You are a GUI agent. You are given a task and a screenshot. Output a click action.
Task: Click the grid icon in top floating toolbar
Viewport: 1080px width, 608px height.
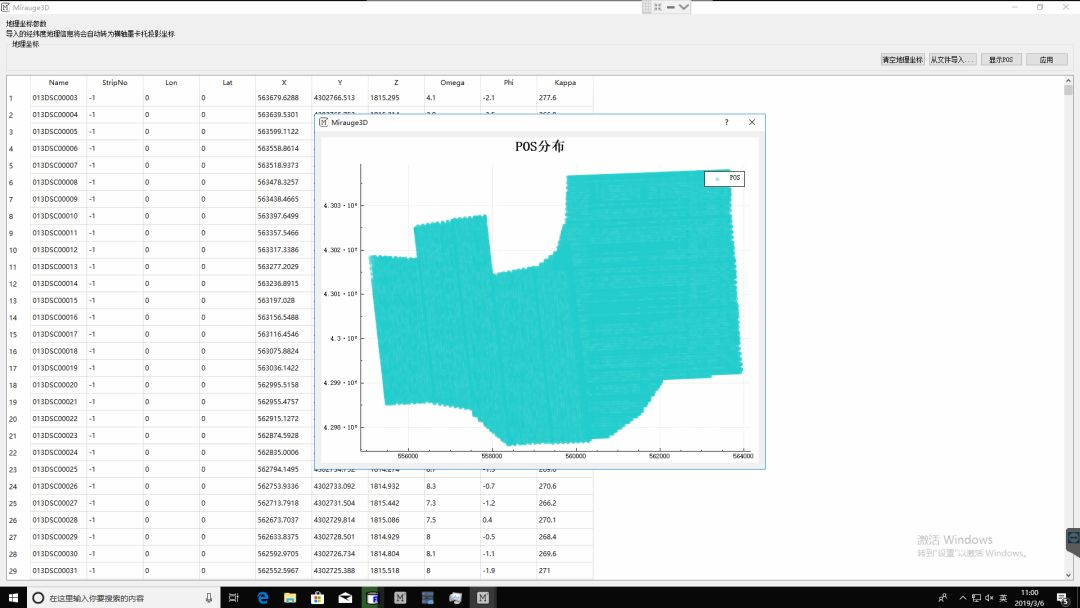tap(647, 7)
